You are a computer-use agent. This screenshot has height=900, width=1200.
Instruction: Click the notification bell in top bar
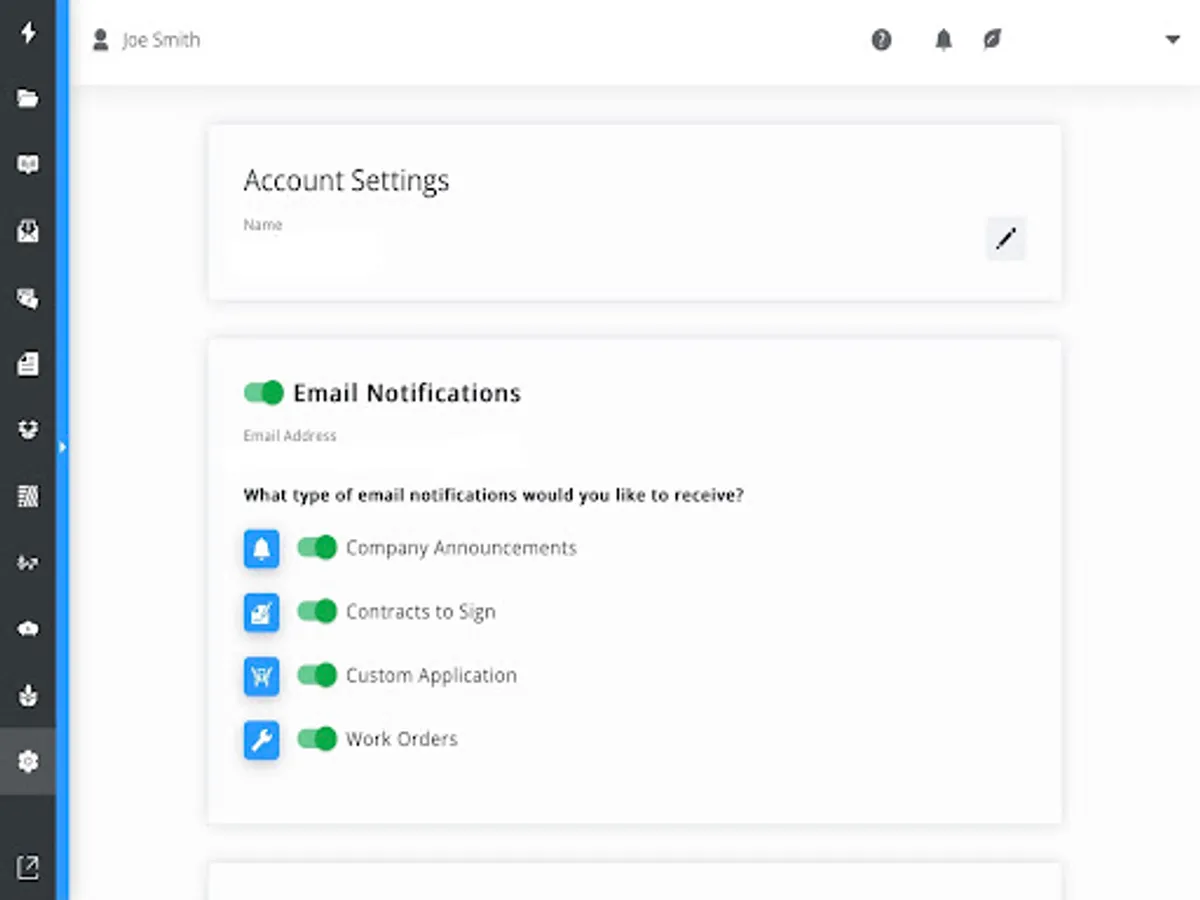coord(943,40)
